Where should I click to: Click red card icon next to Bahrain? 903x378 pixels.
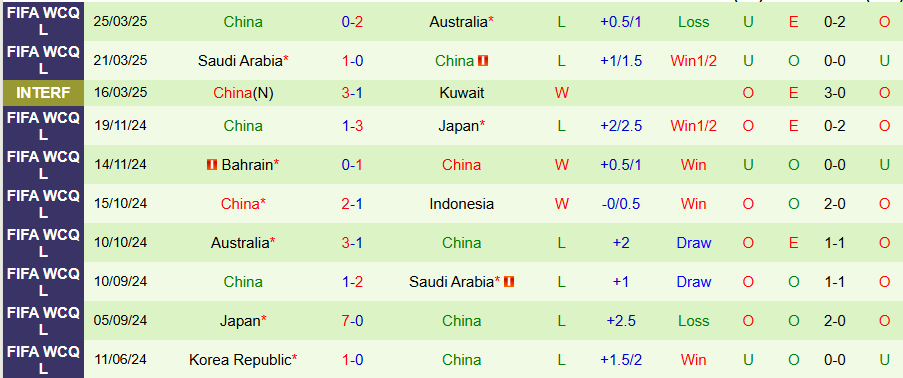[x=212, y=165]
